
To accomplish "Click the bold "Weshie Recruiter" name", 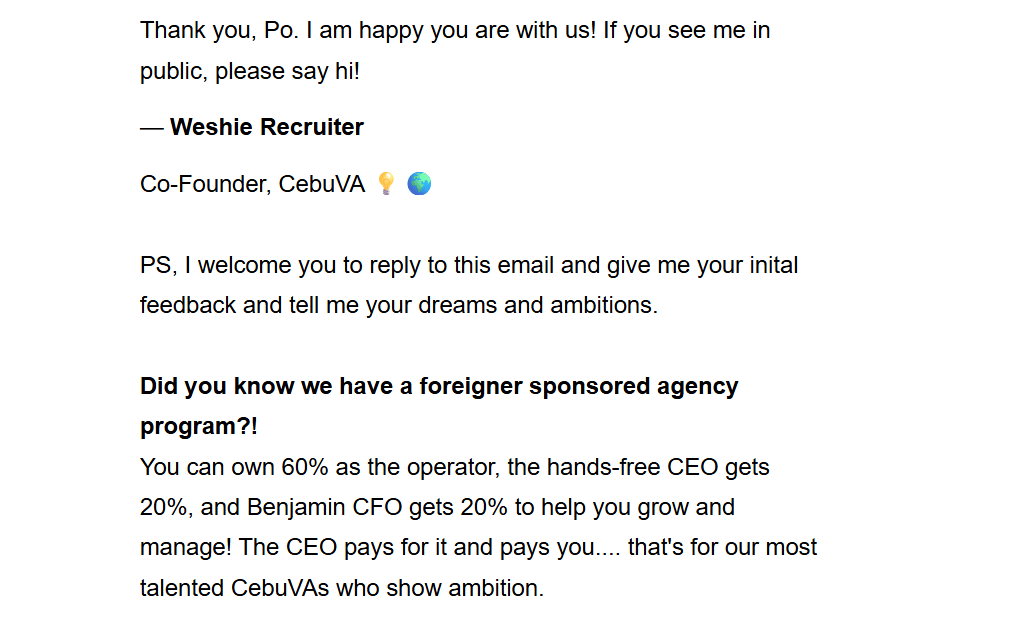I will tap(266, 127).
